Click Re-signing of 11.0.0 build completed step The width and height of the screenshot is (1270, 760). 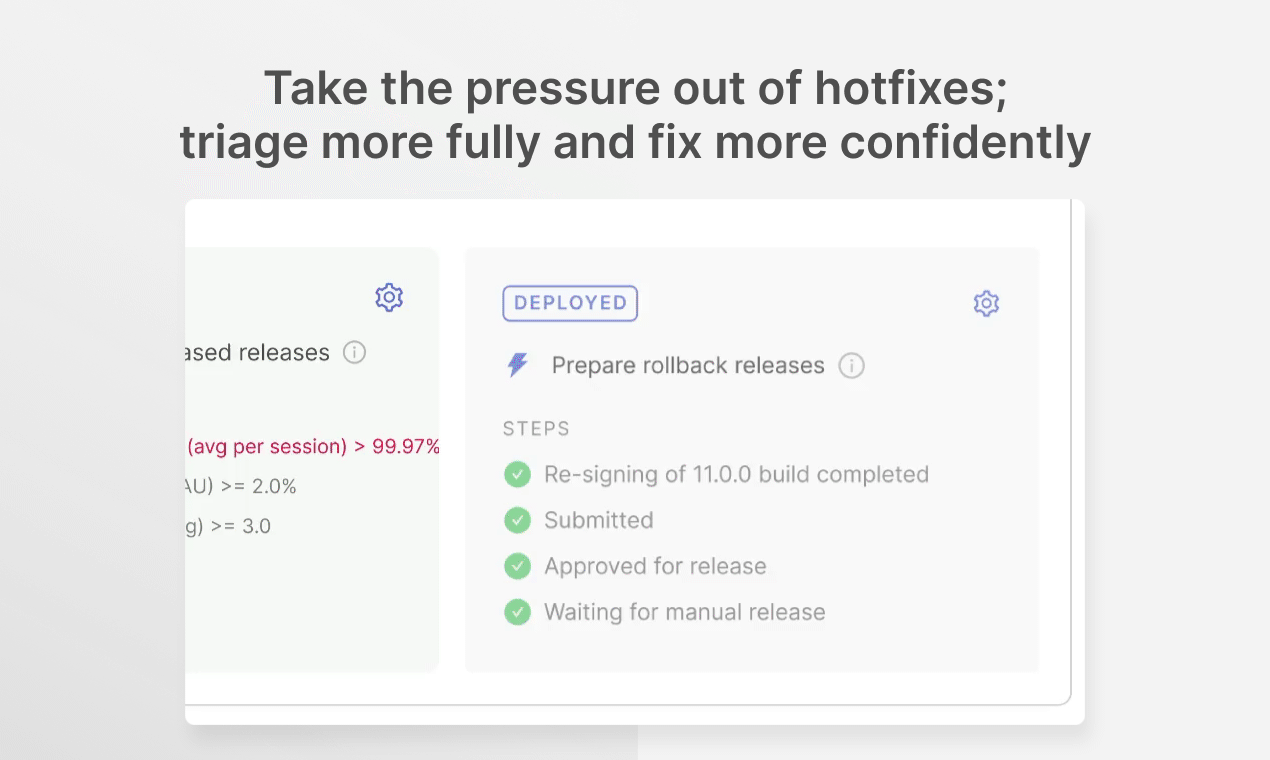click(736, 474)
